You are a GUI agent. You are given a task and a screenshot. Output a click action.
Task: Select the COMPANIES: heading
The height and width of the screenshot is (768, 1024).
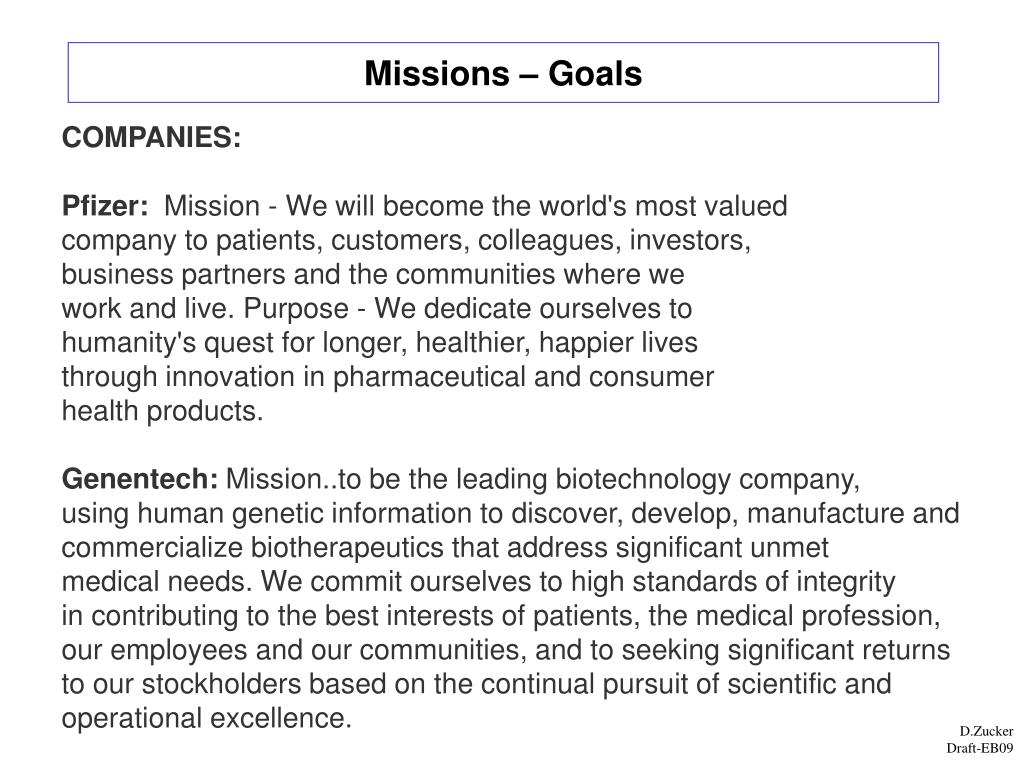point(152,138)
